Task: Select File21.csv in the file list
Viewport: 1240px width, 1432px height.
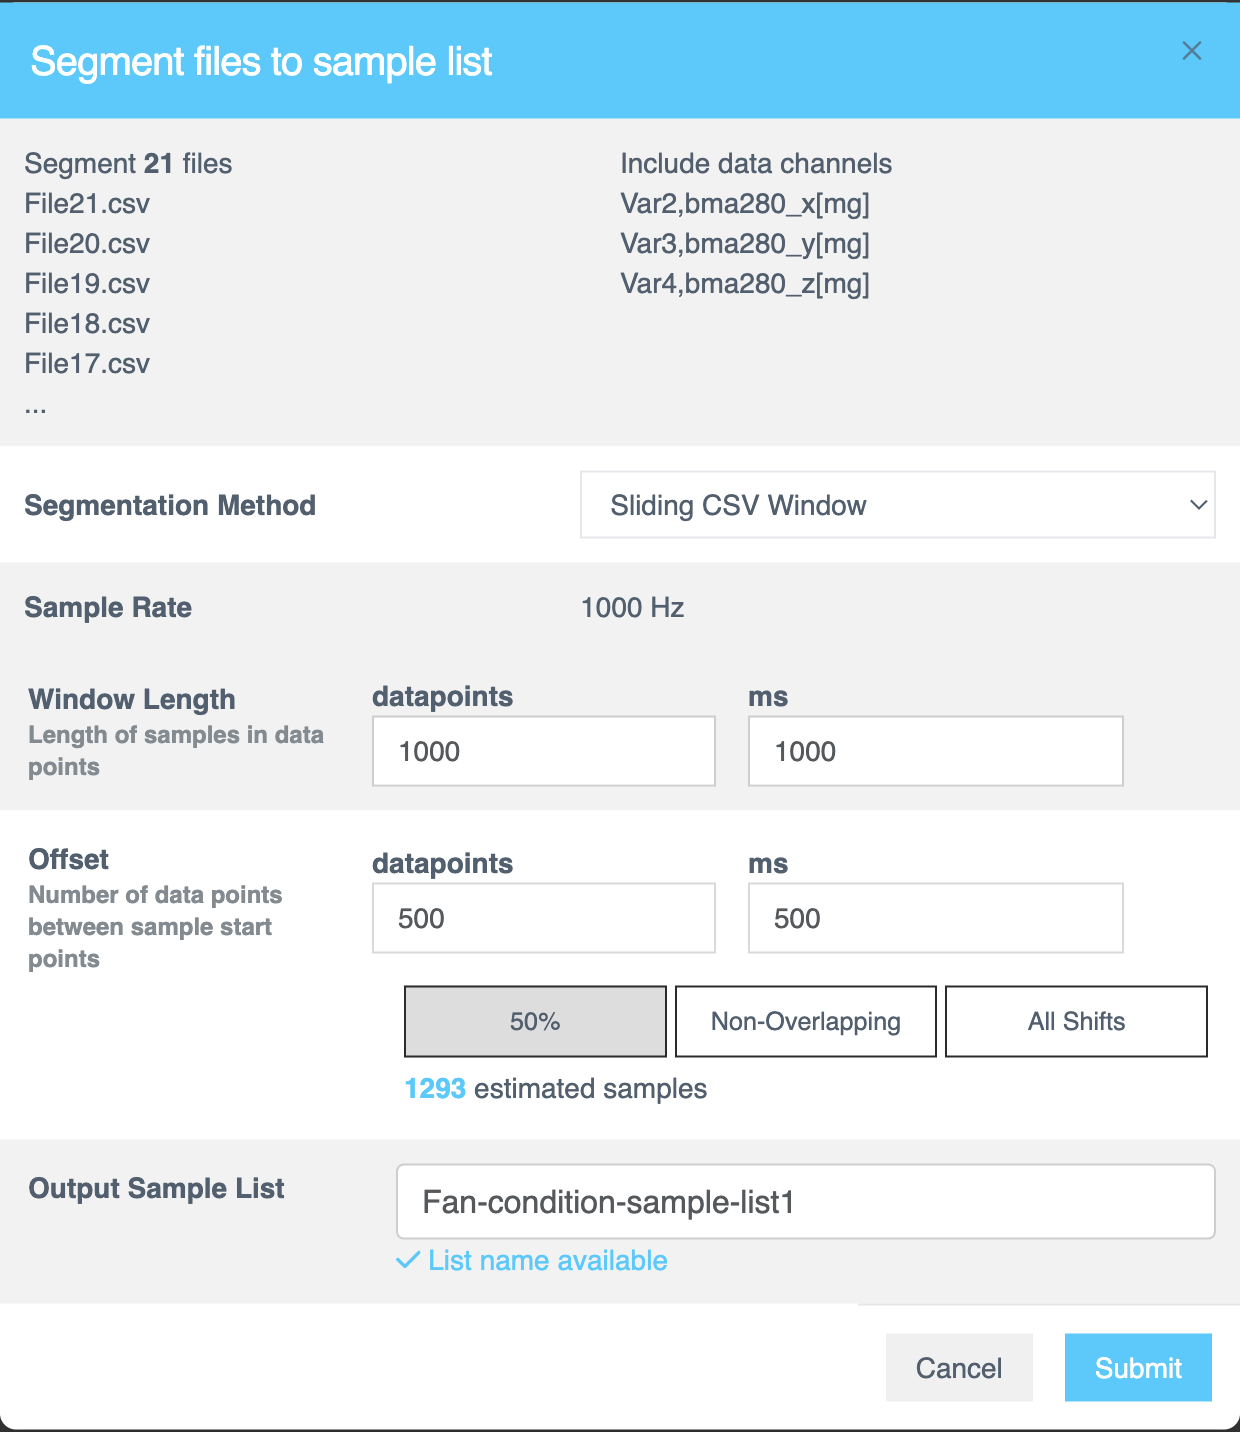Action: tap(87, 203)
